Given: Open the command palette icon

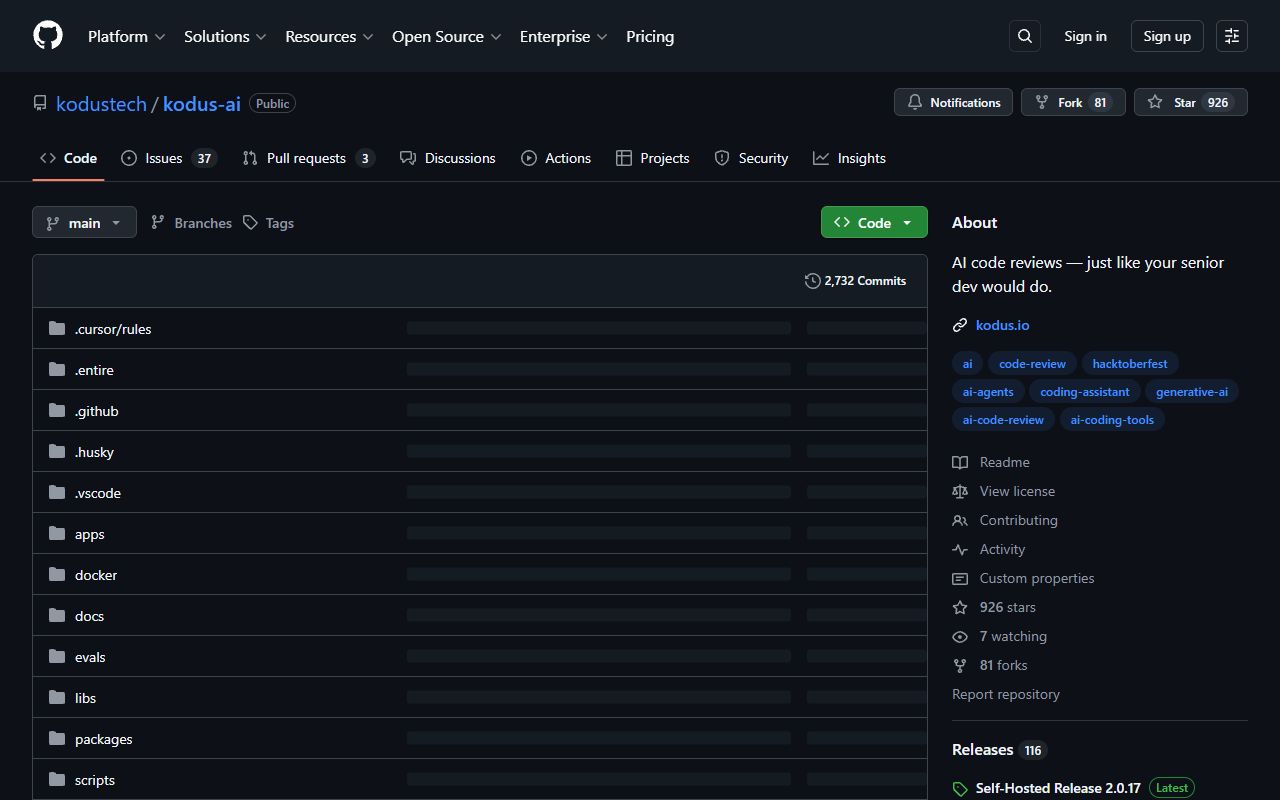Looking at the screenshot, I should point(1231,36).
